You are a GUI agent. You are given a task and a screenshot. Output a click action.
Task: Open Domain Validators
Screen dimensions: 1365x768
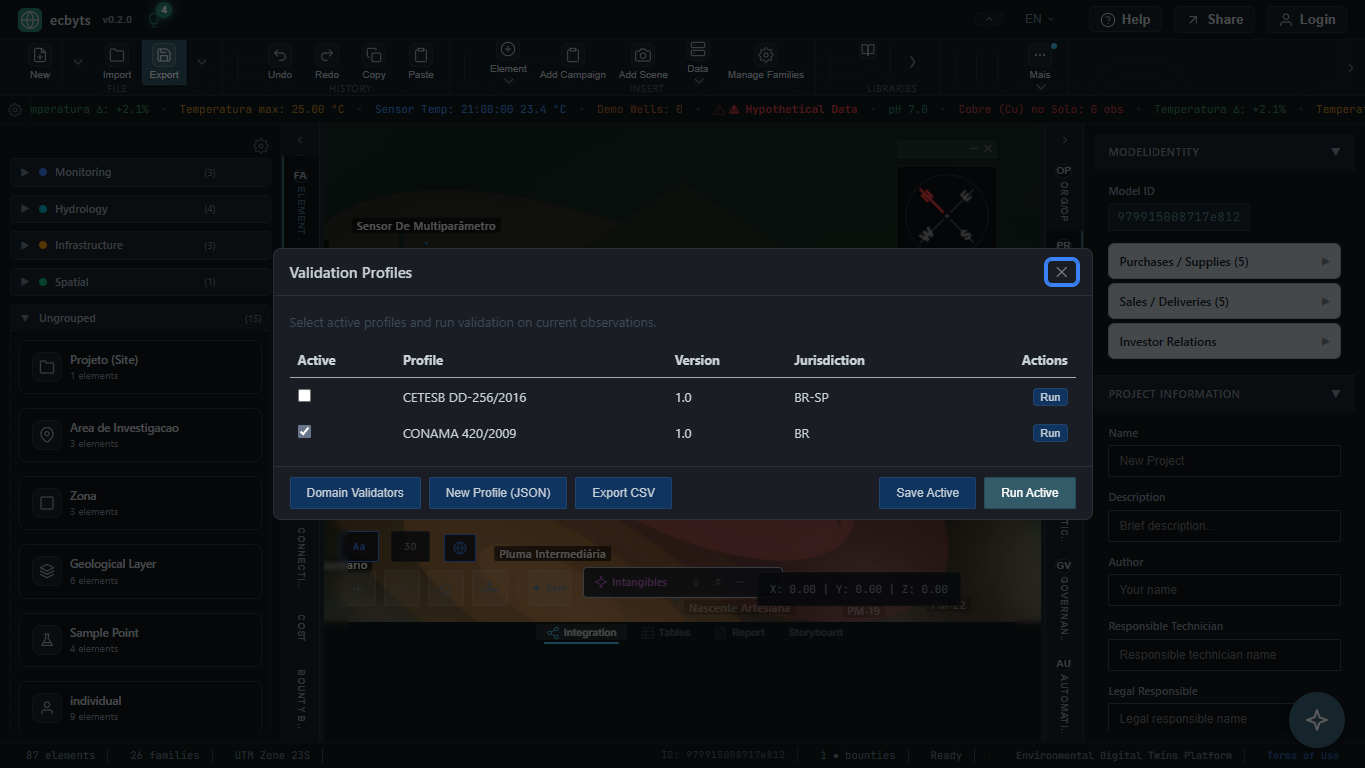coord(355,493)
